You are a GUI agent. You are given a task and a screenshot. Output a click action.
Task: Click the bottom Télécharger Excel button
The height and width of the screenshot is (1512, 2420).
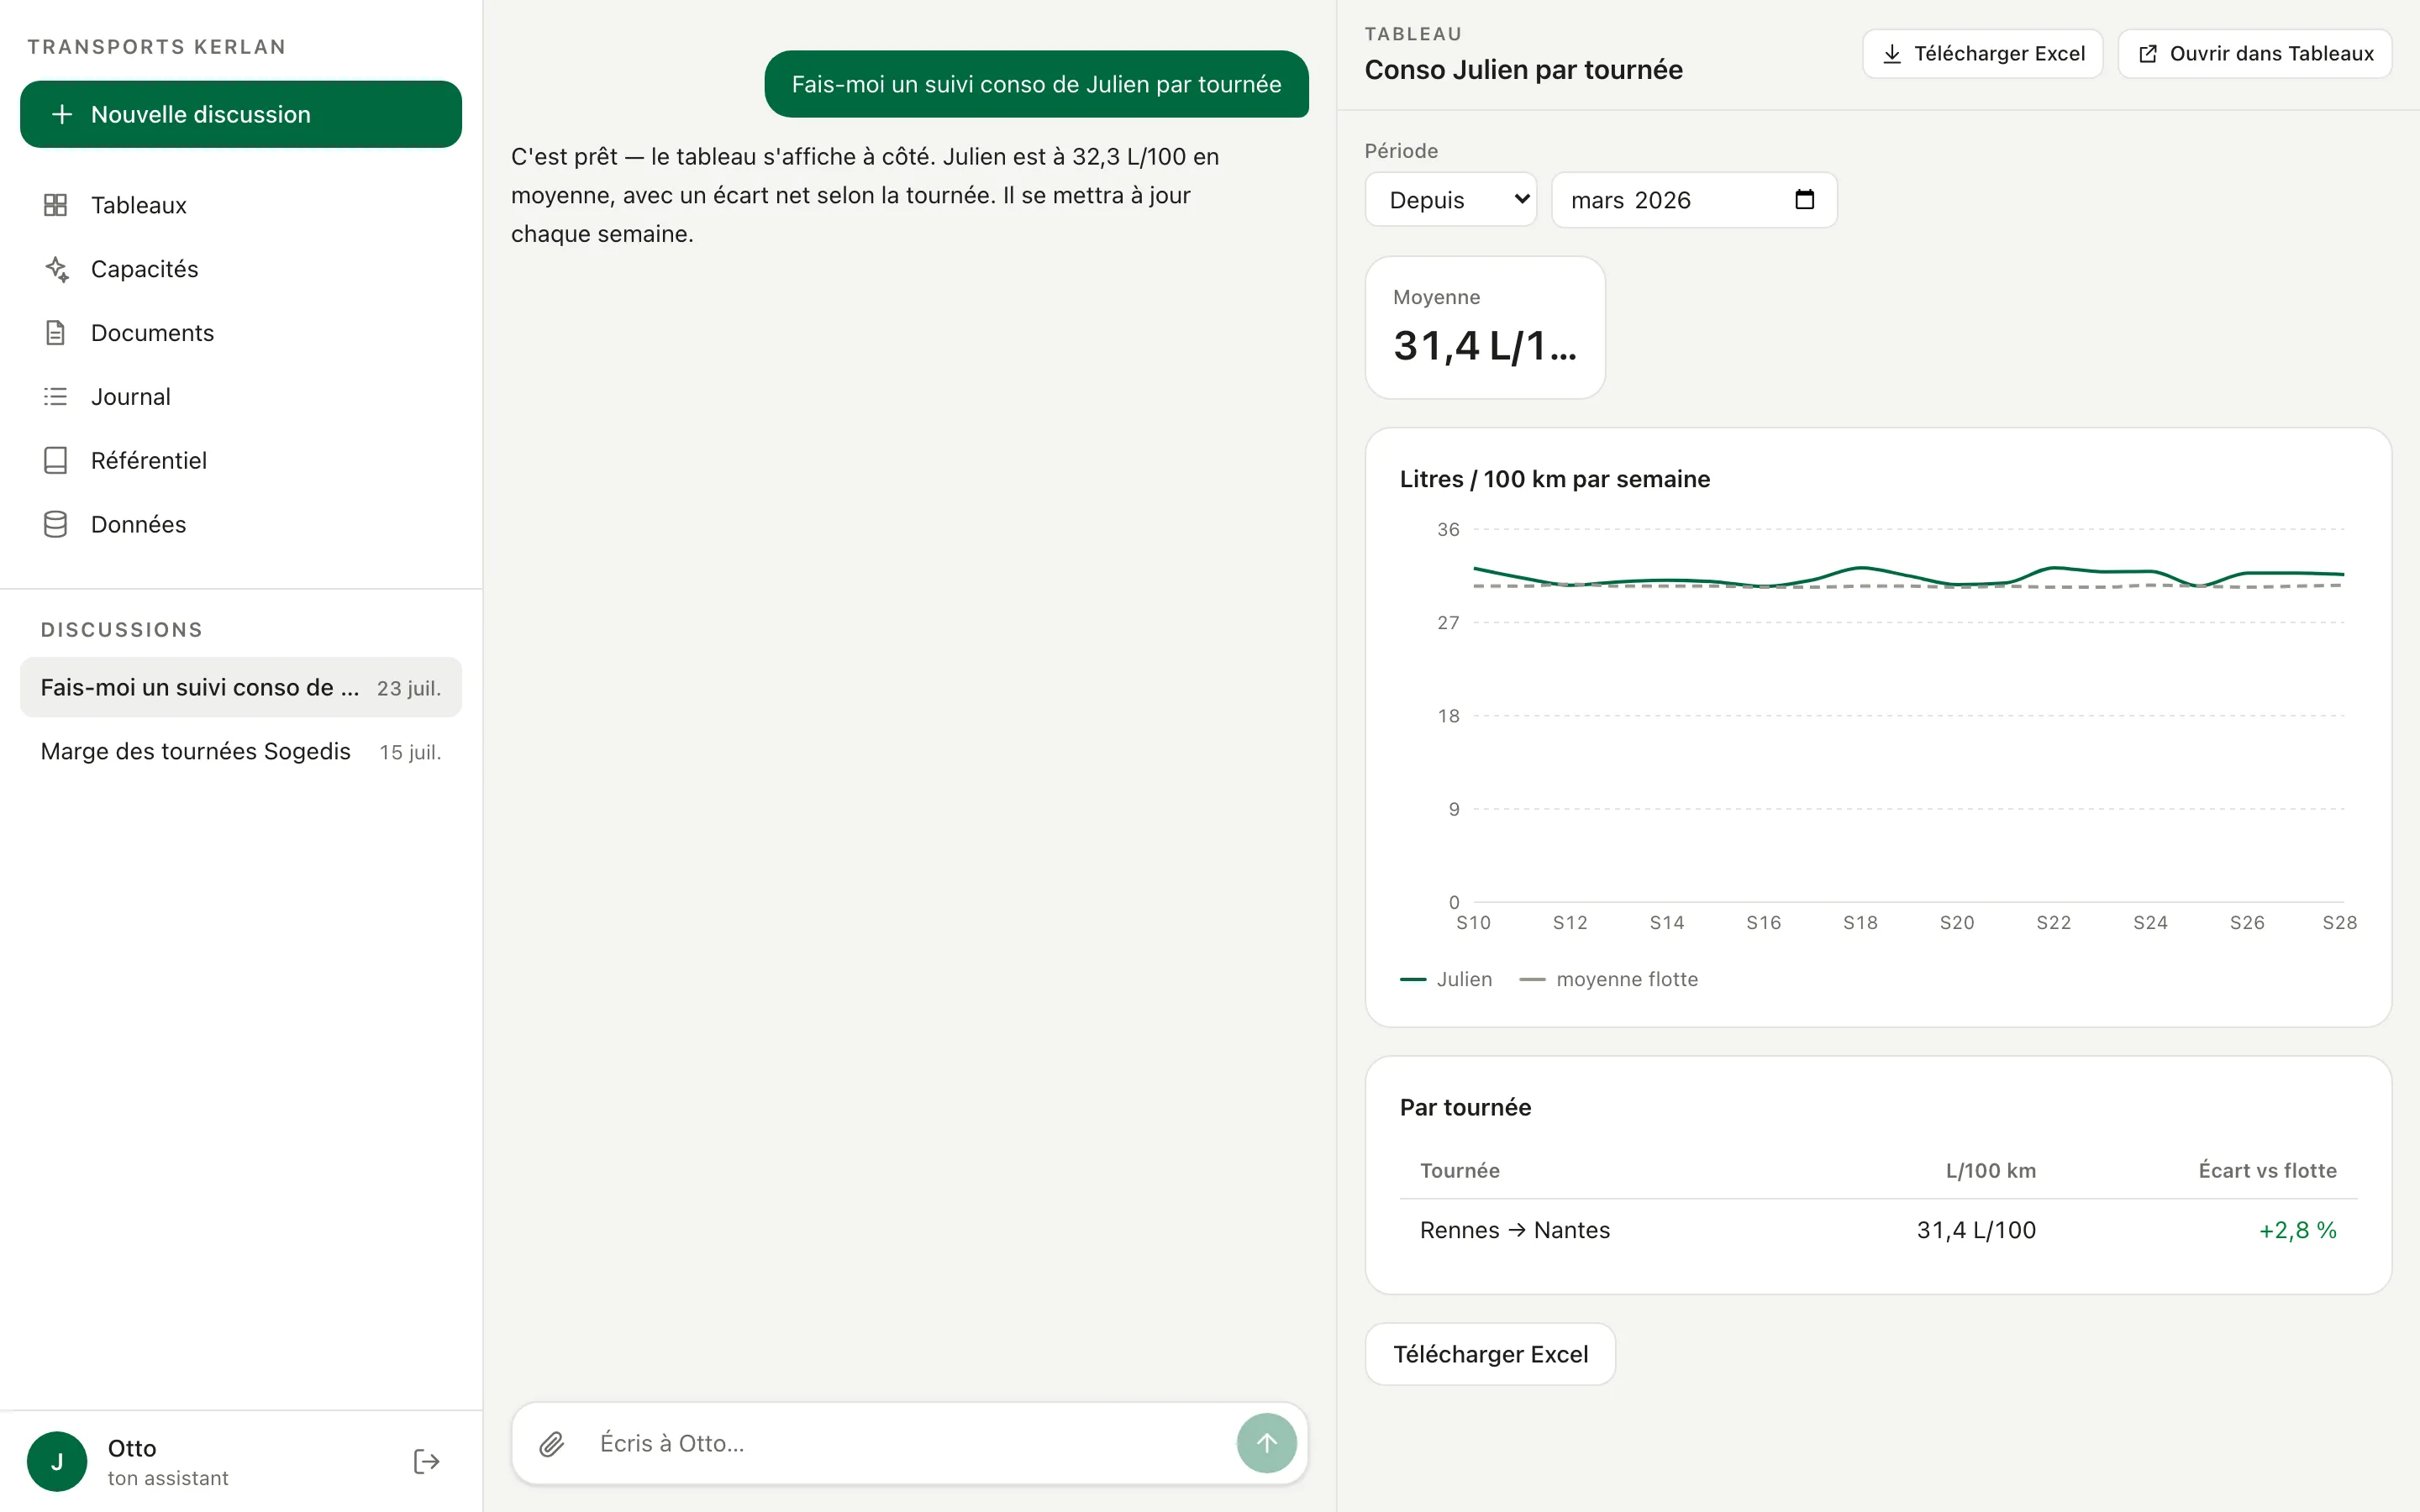1490,1354
